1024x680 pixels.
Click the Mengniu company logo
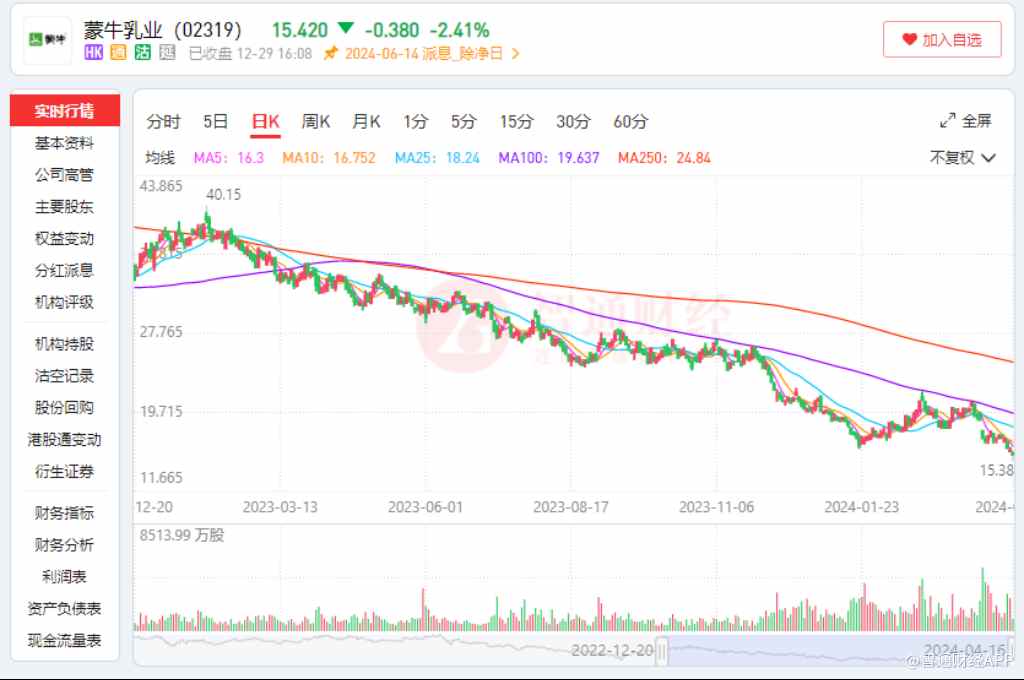click(47, 39)
